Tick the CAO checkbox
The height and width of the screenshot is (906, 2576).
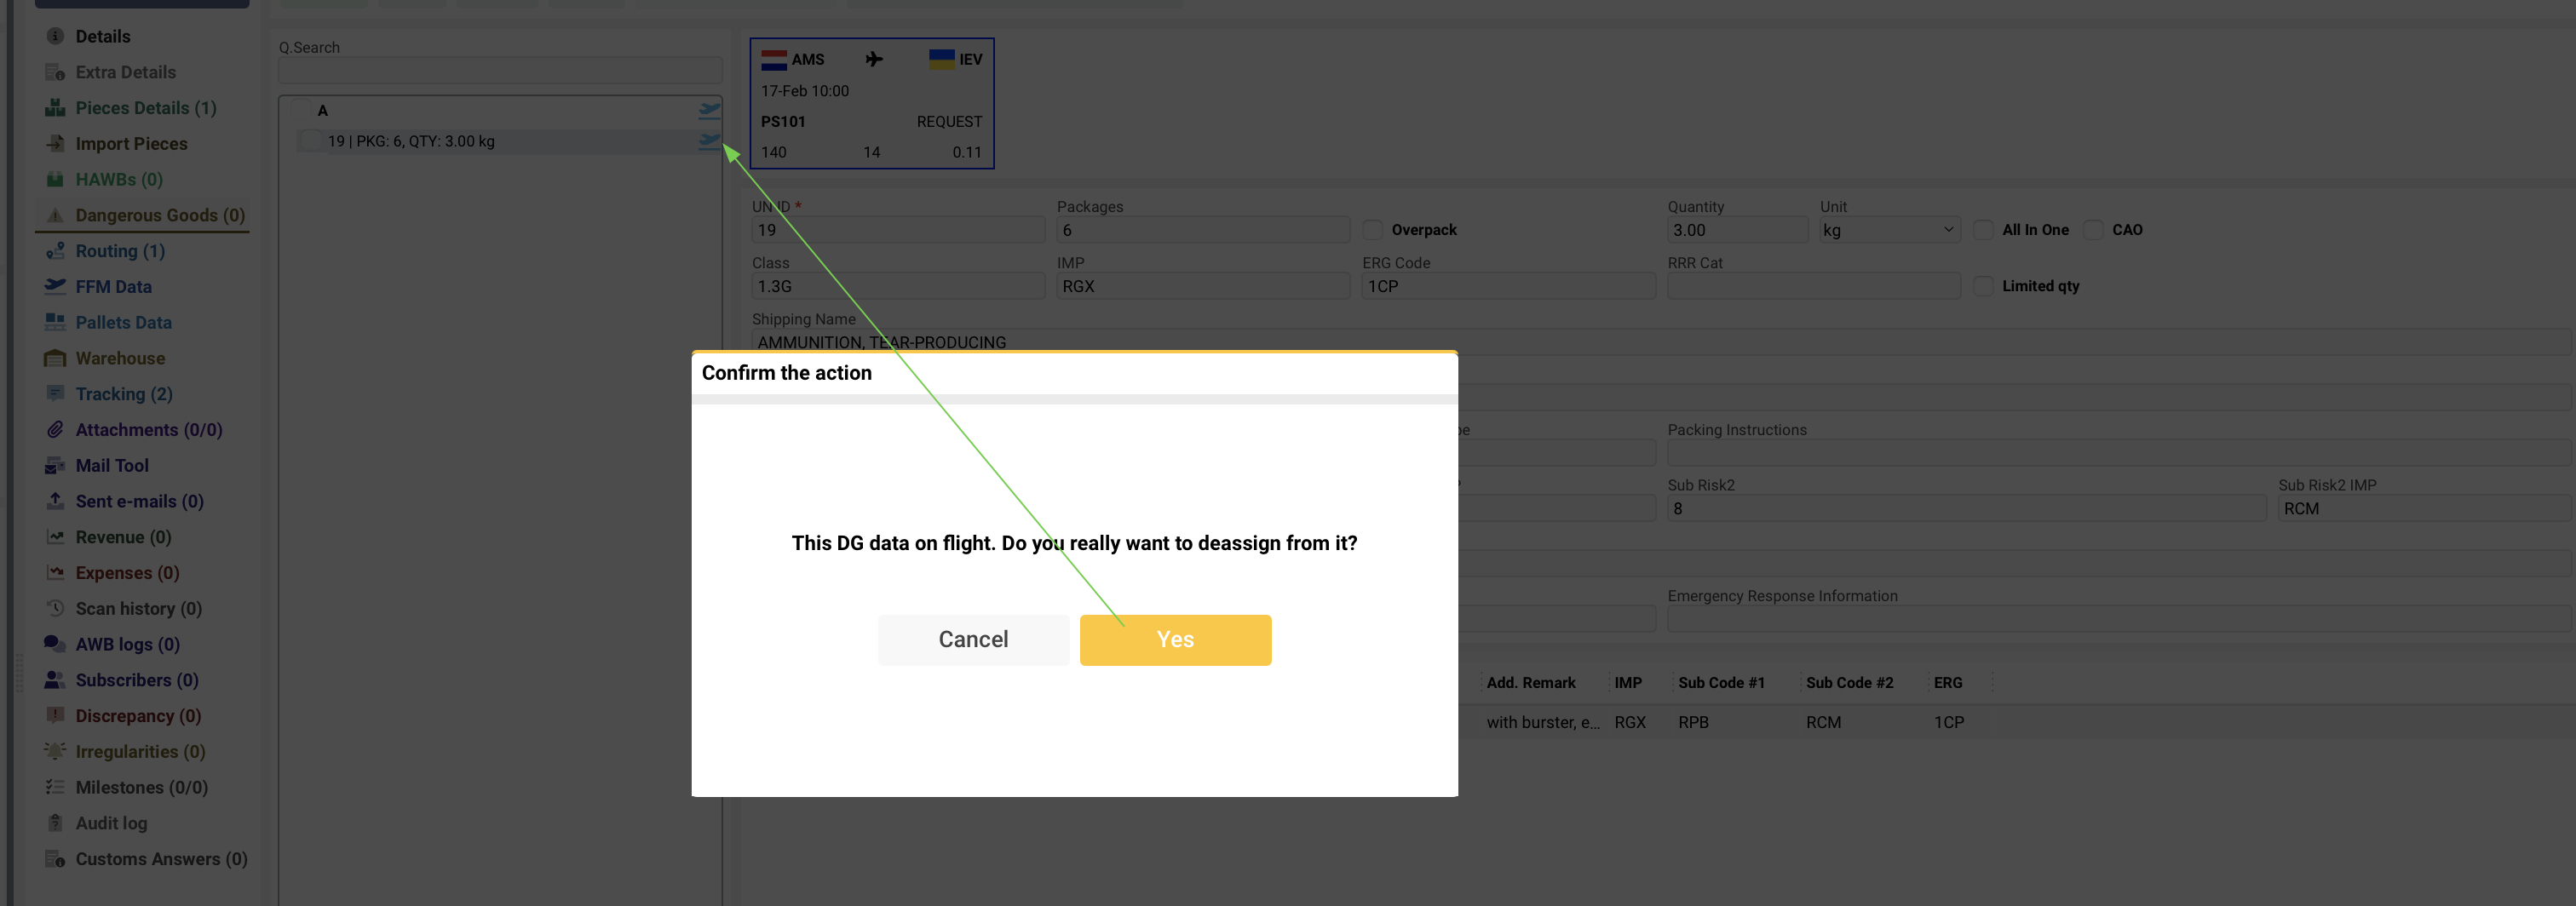pos(2093,230)
